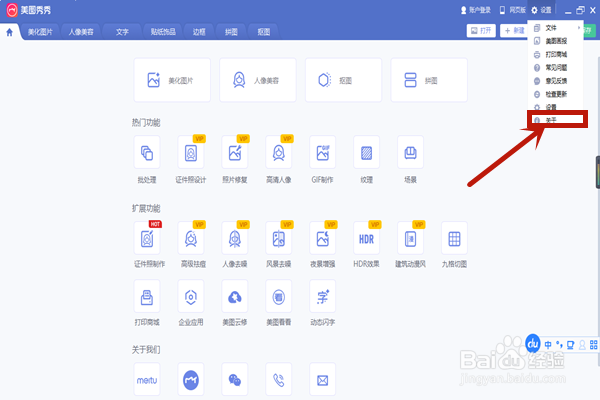Launch the 批处理 tool icon
The width and height of the screenshot is (600, 400).
point(147,152)
